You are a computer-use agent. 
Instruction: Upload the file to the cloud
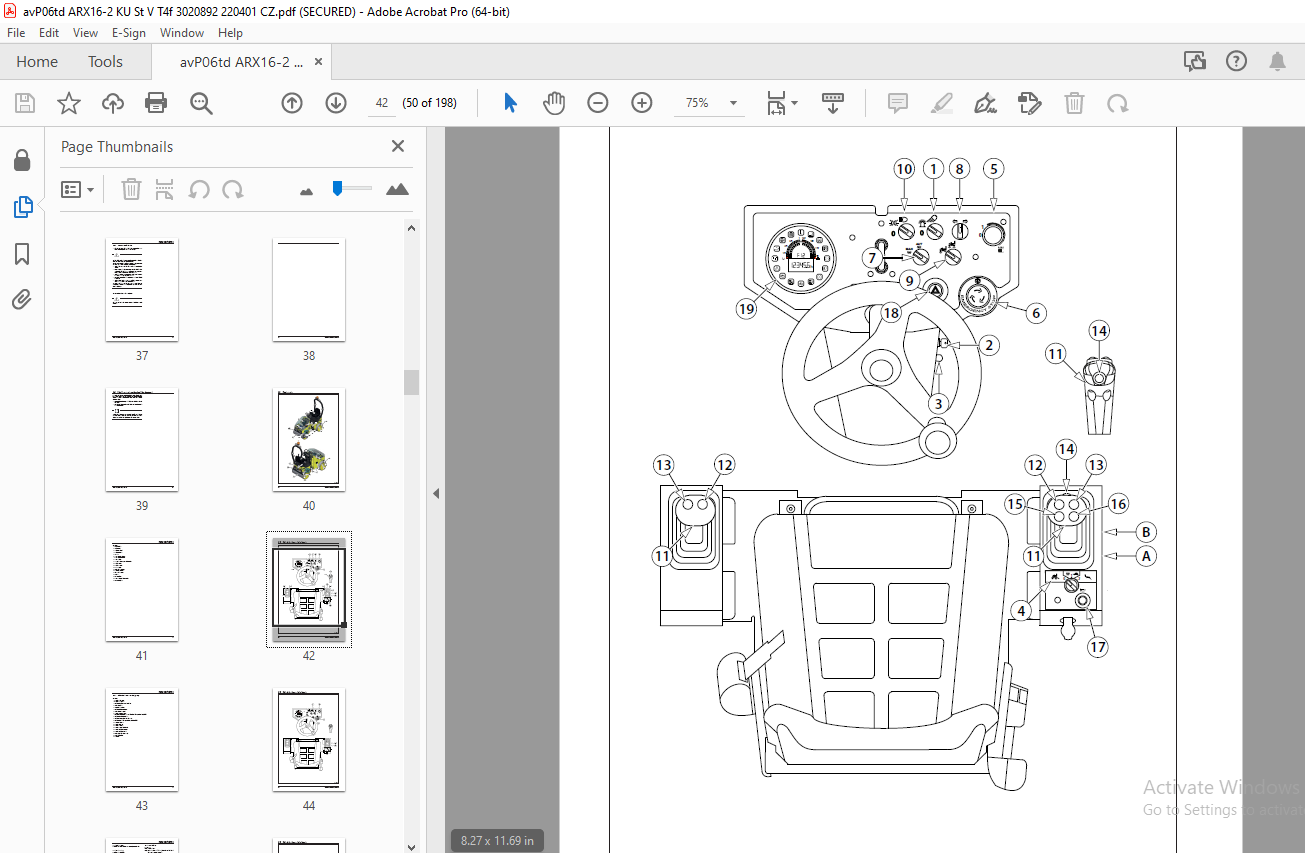click(x=112, y=103)
